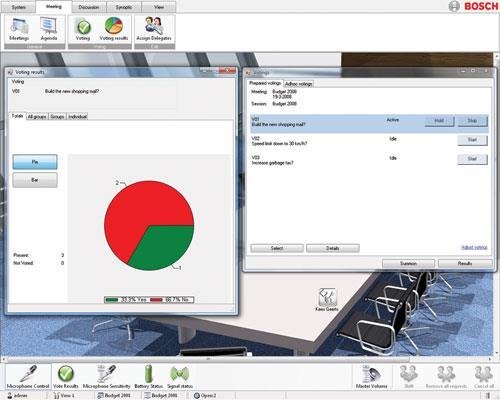Open the Discussion ribbon tab
The width and height of the screenshot is (500, 400).
tap(89, 7)
